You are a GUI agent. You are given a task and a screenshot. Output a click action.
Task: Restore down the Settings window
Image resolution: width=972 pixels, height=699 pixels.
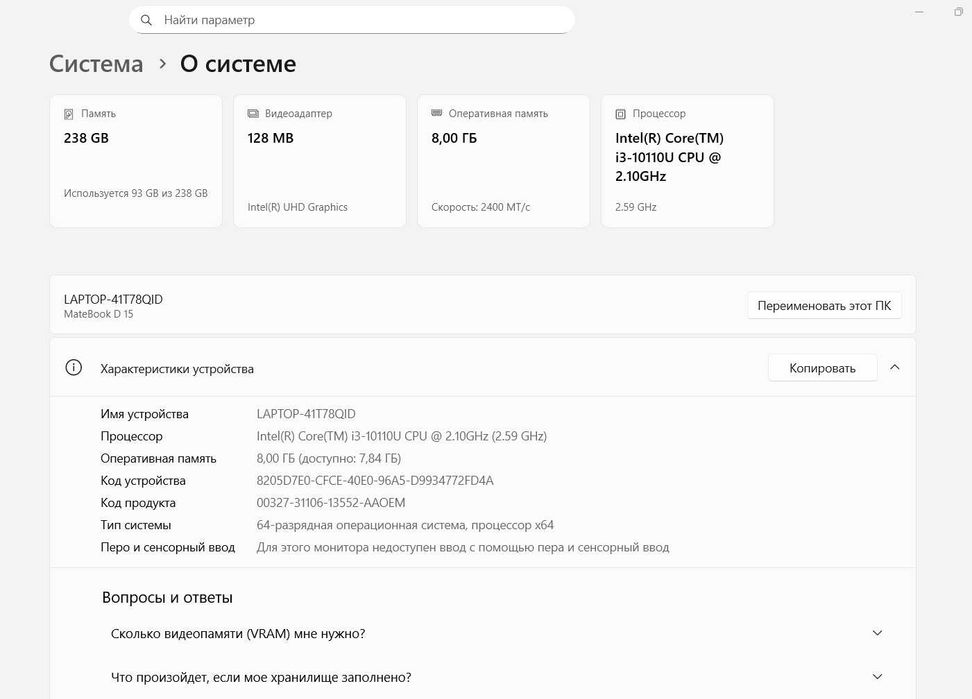coord(959,12)
